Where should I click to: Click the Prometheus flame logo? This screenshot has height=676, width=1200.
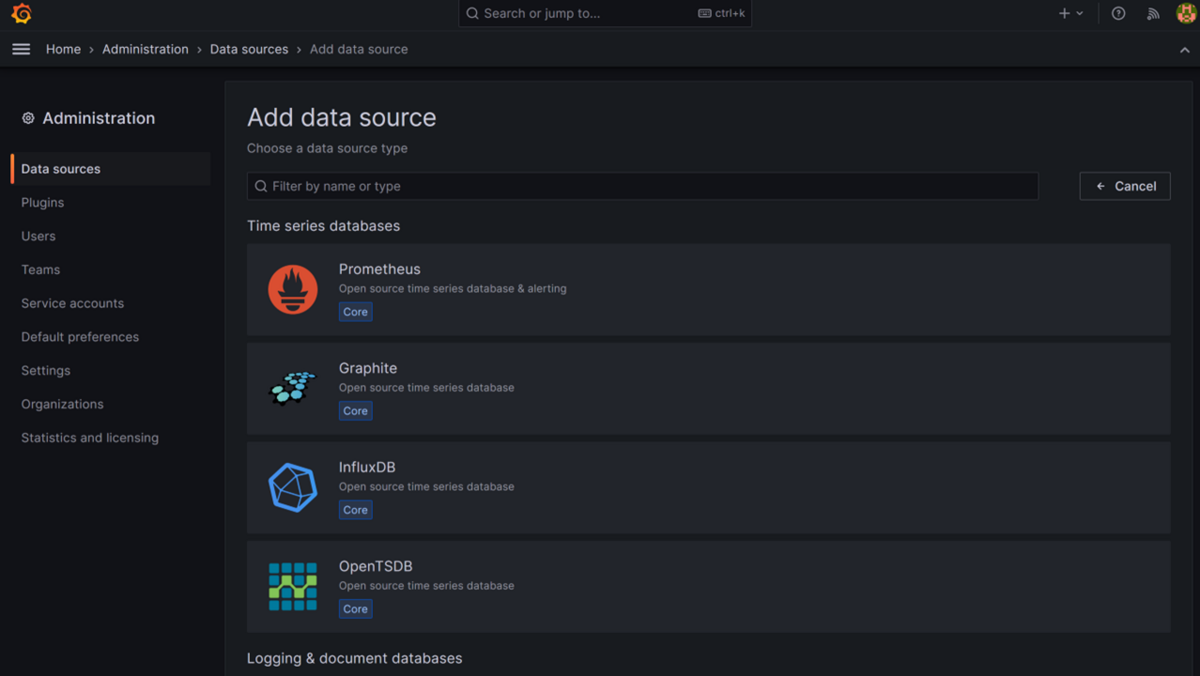tap(293, 289)
